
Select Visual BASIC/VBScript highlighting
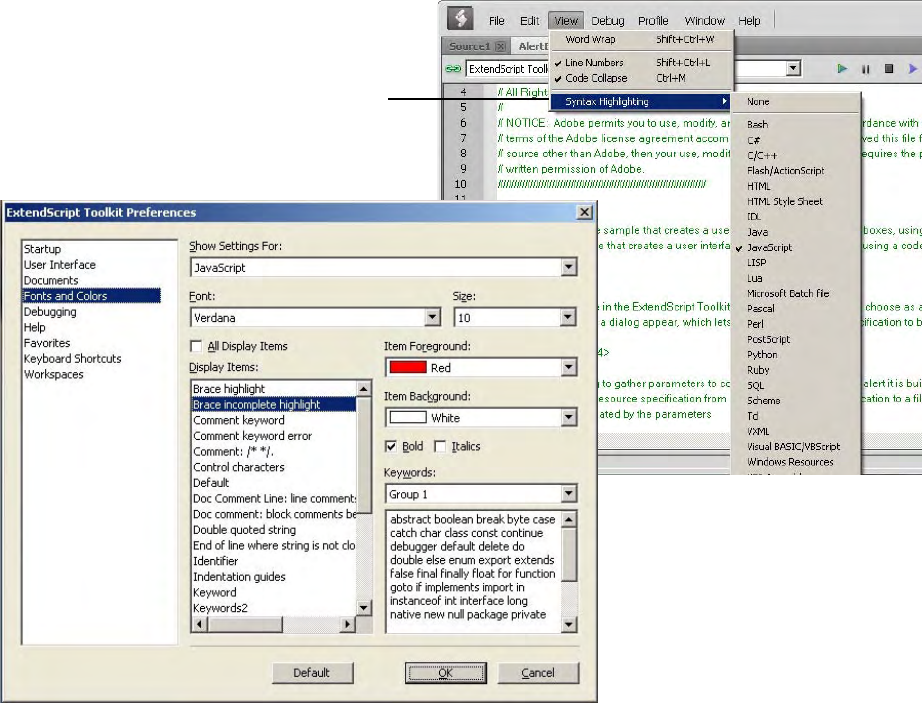pyautogui.click(x=796, y=446)
